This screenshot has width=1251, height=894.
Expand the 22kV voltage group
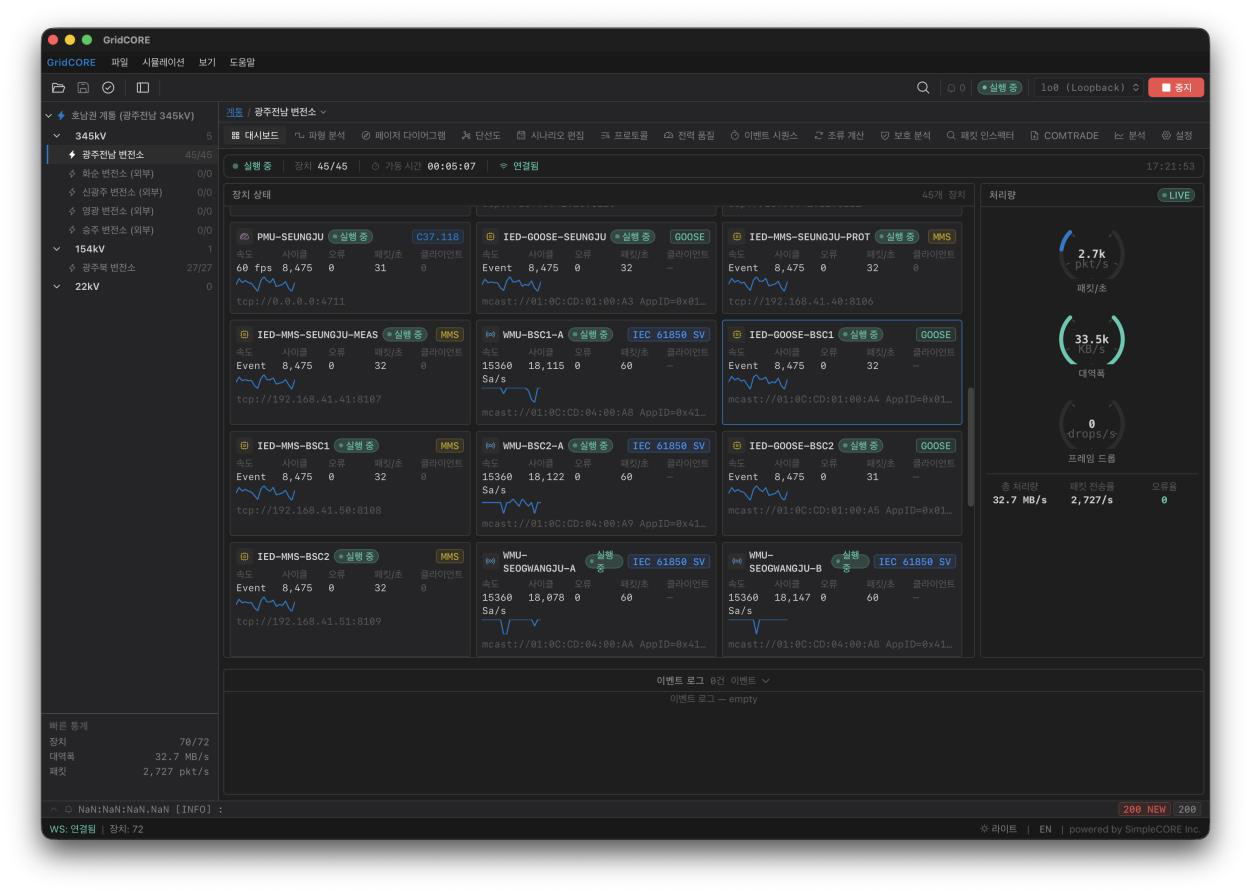click(x=57, y=287)
